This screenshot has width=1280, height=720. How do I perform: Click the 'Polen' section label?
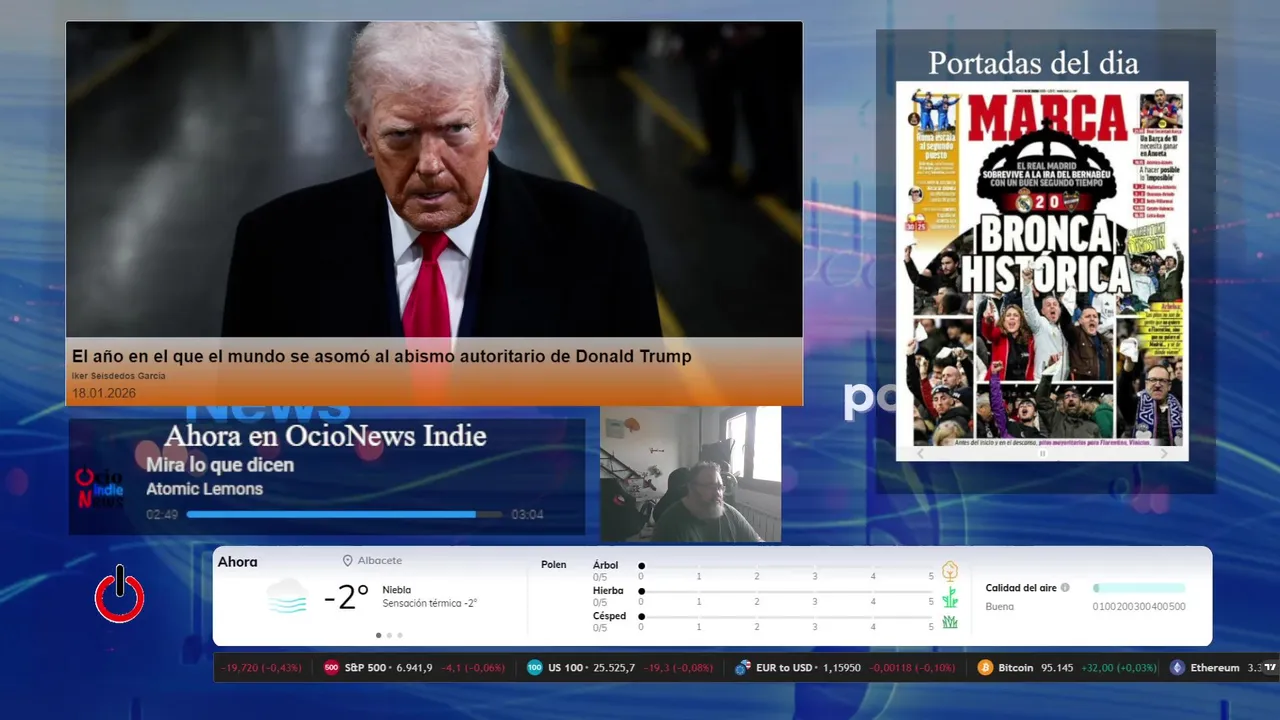point(554,565)
